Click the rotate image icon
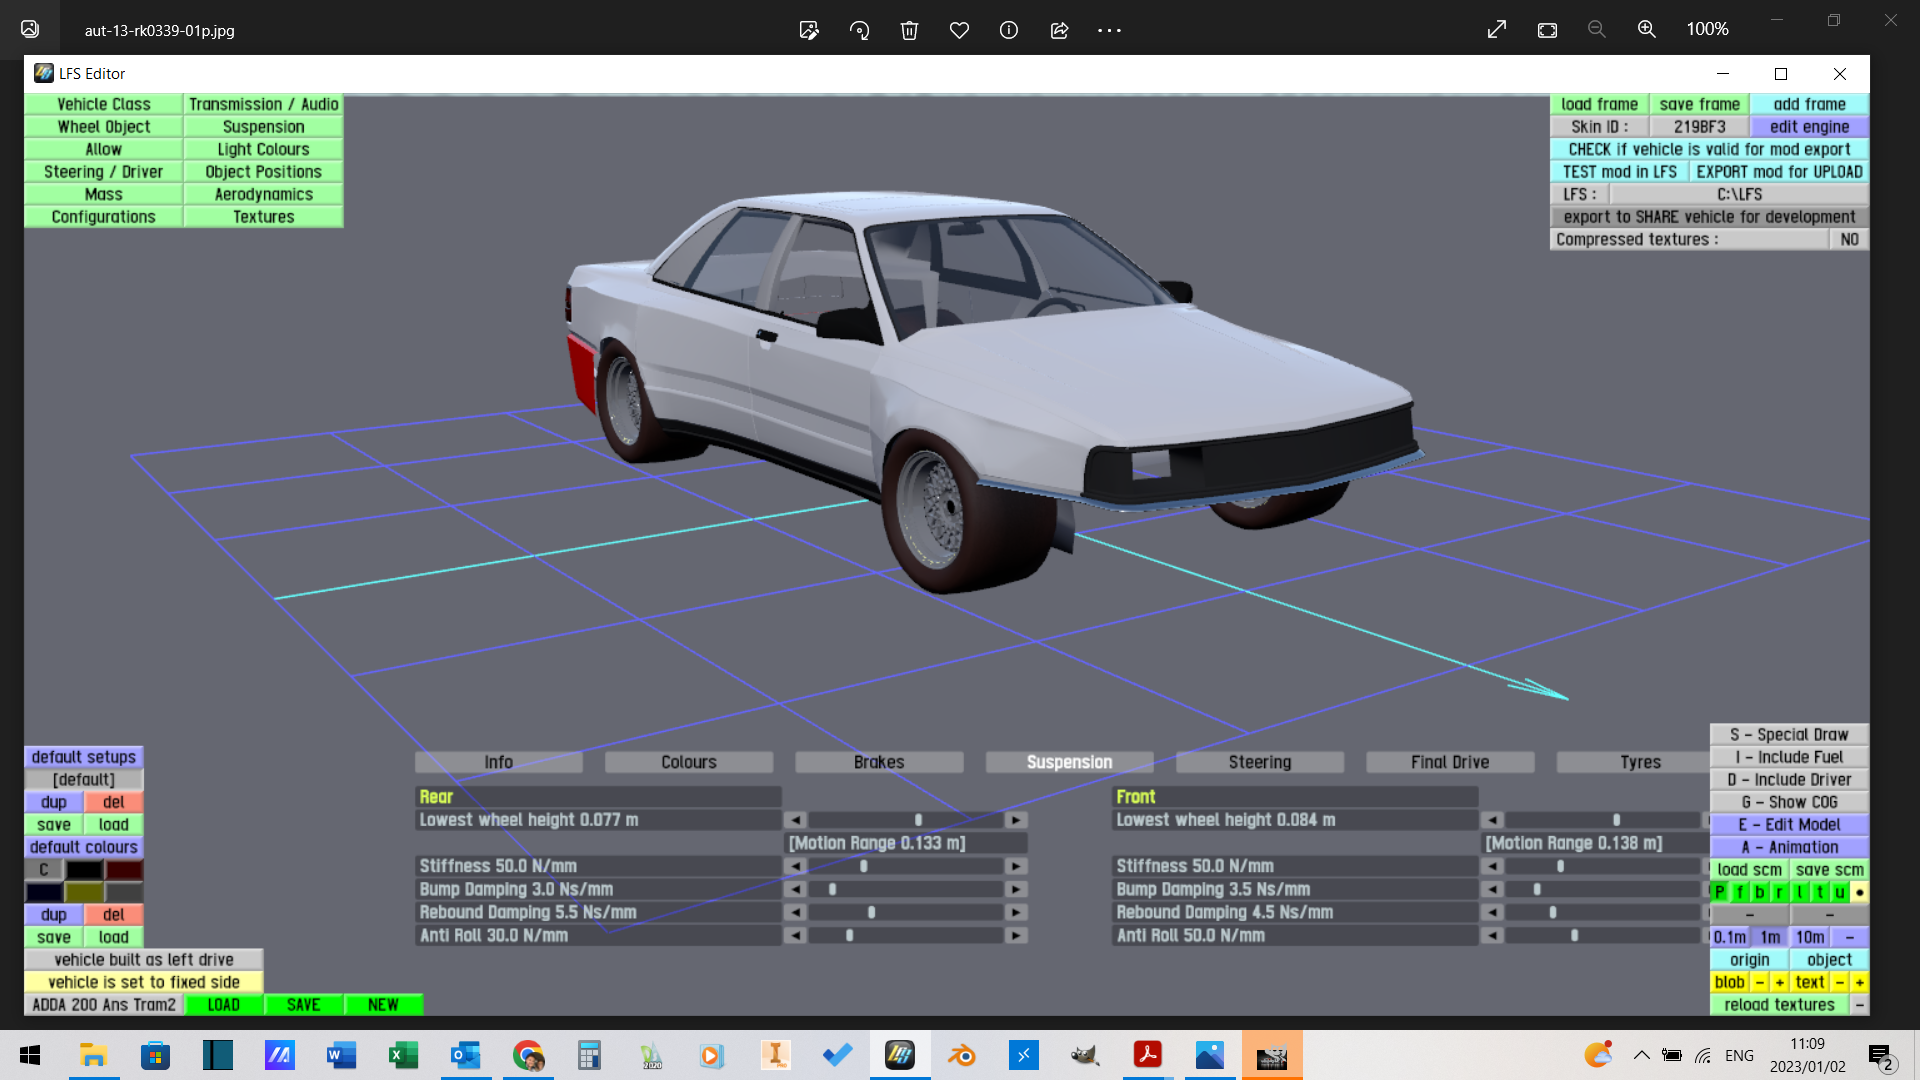This screenshot has width=1920, height=1080. click(859, 30)
